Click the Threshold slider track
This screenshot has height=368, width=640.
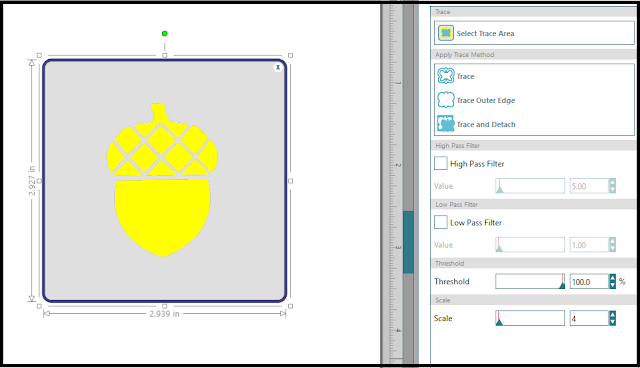coord(530,282)
